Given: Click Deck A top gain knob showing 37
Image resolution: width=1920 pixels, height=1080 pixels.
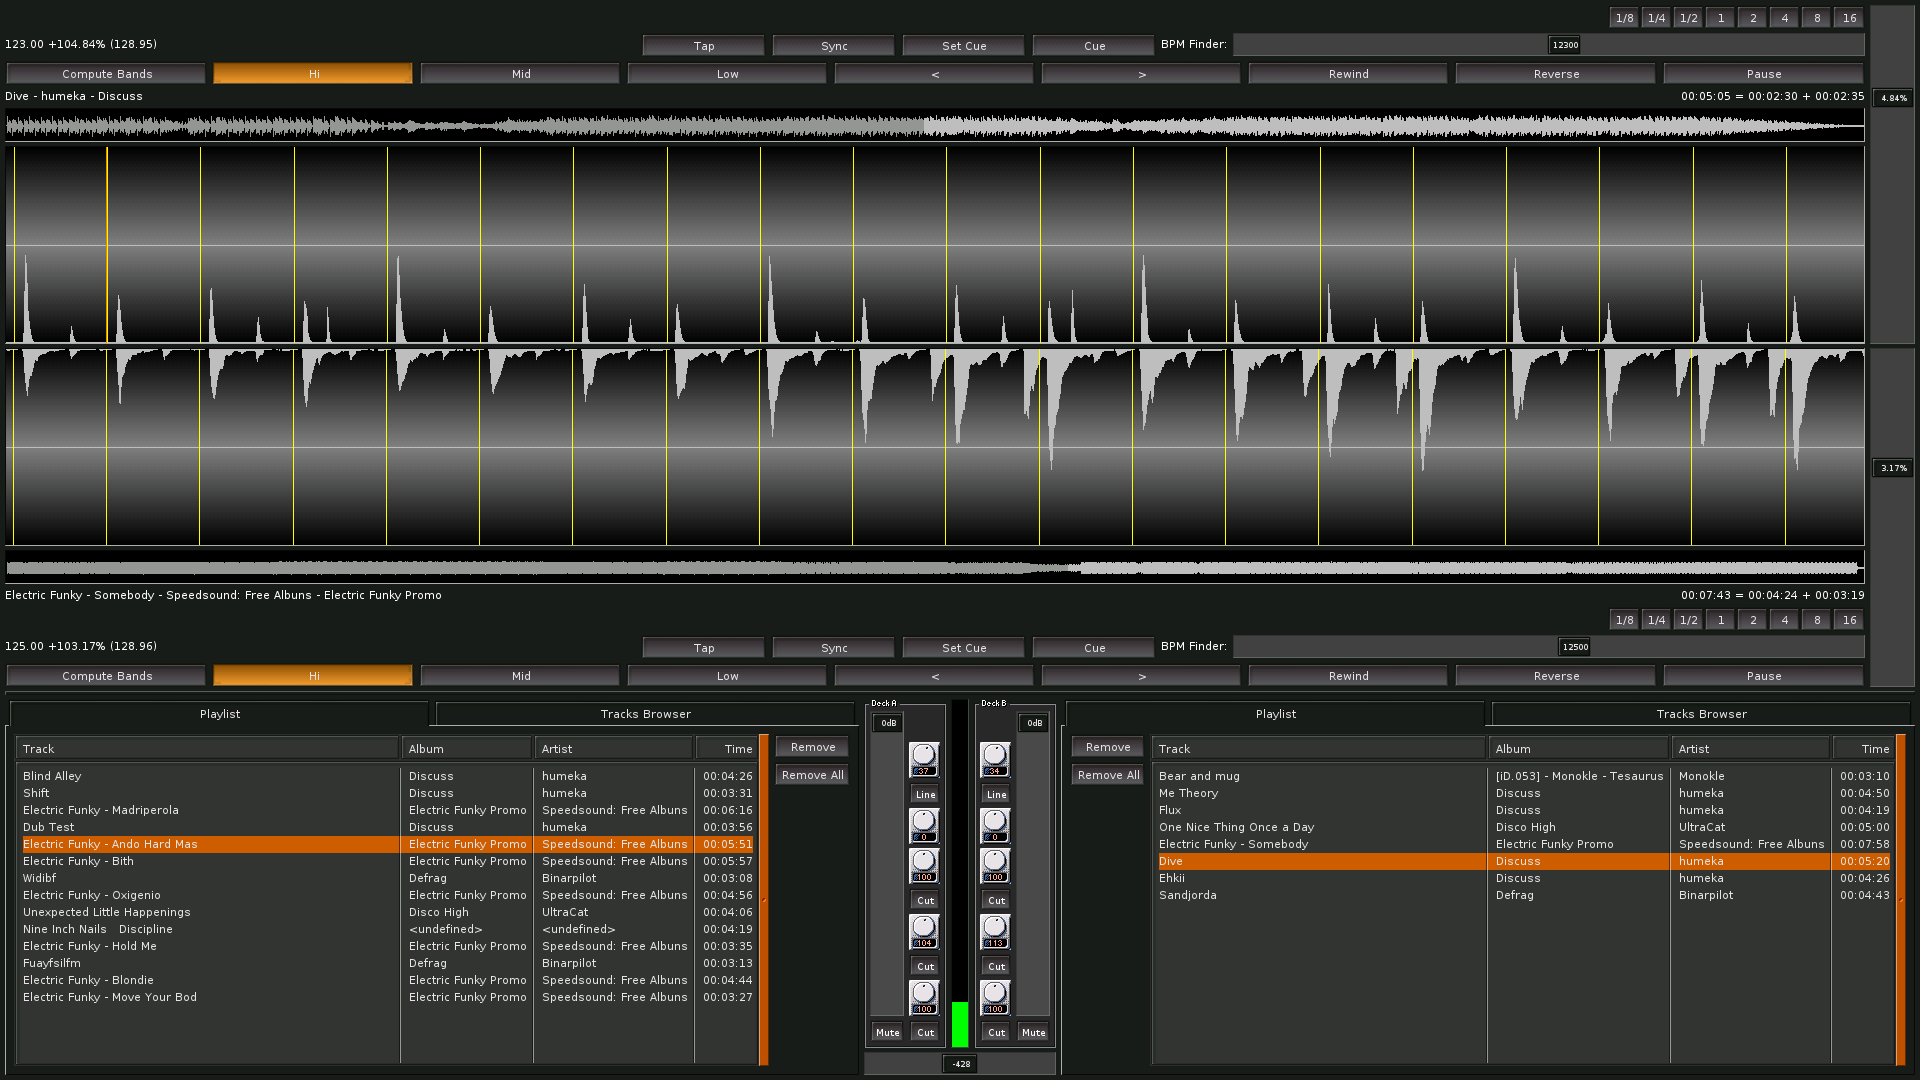Looking at the screenshot, I should point(924,757).
